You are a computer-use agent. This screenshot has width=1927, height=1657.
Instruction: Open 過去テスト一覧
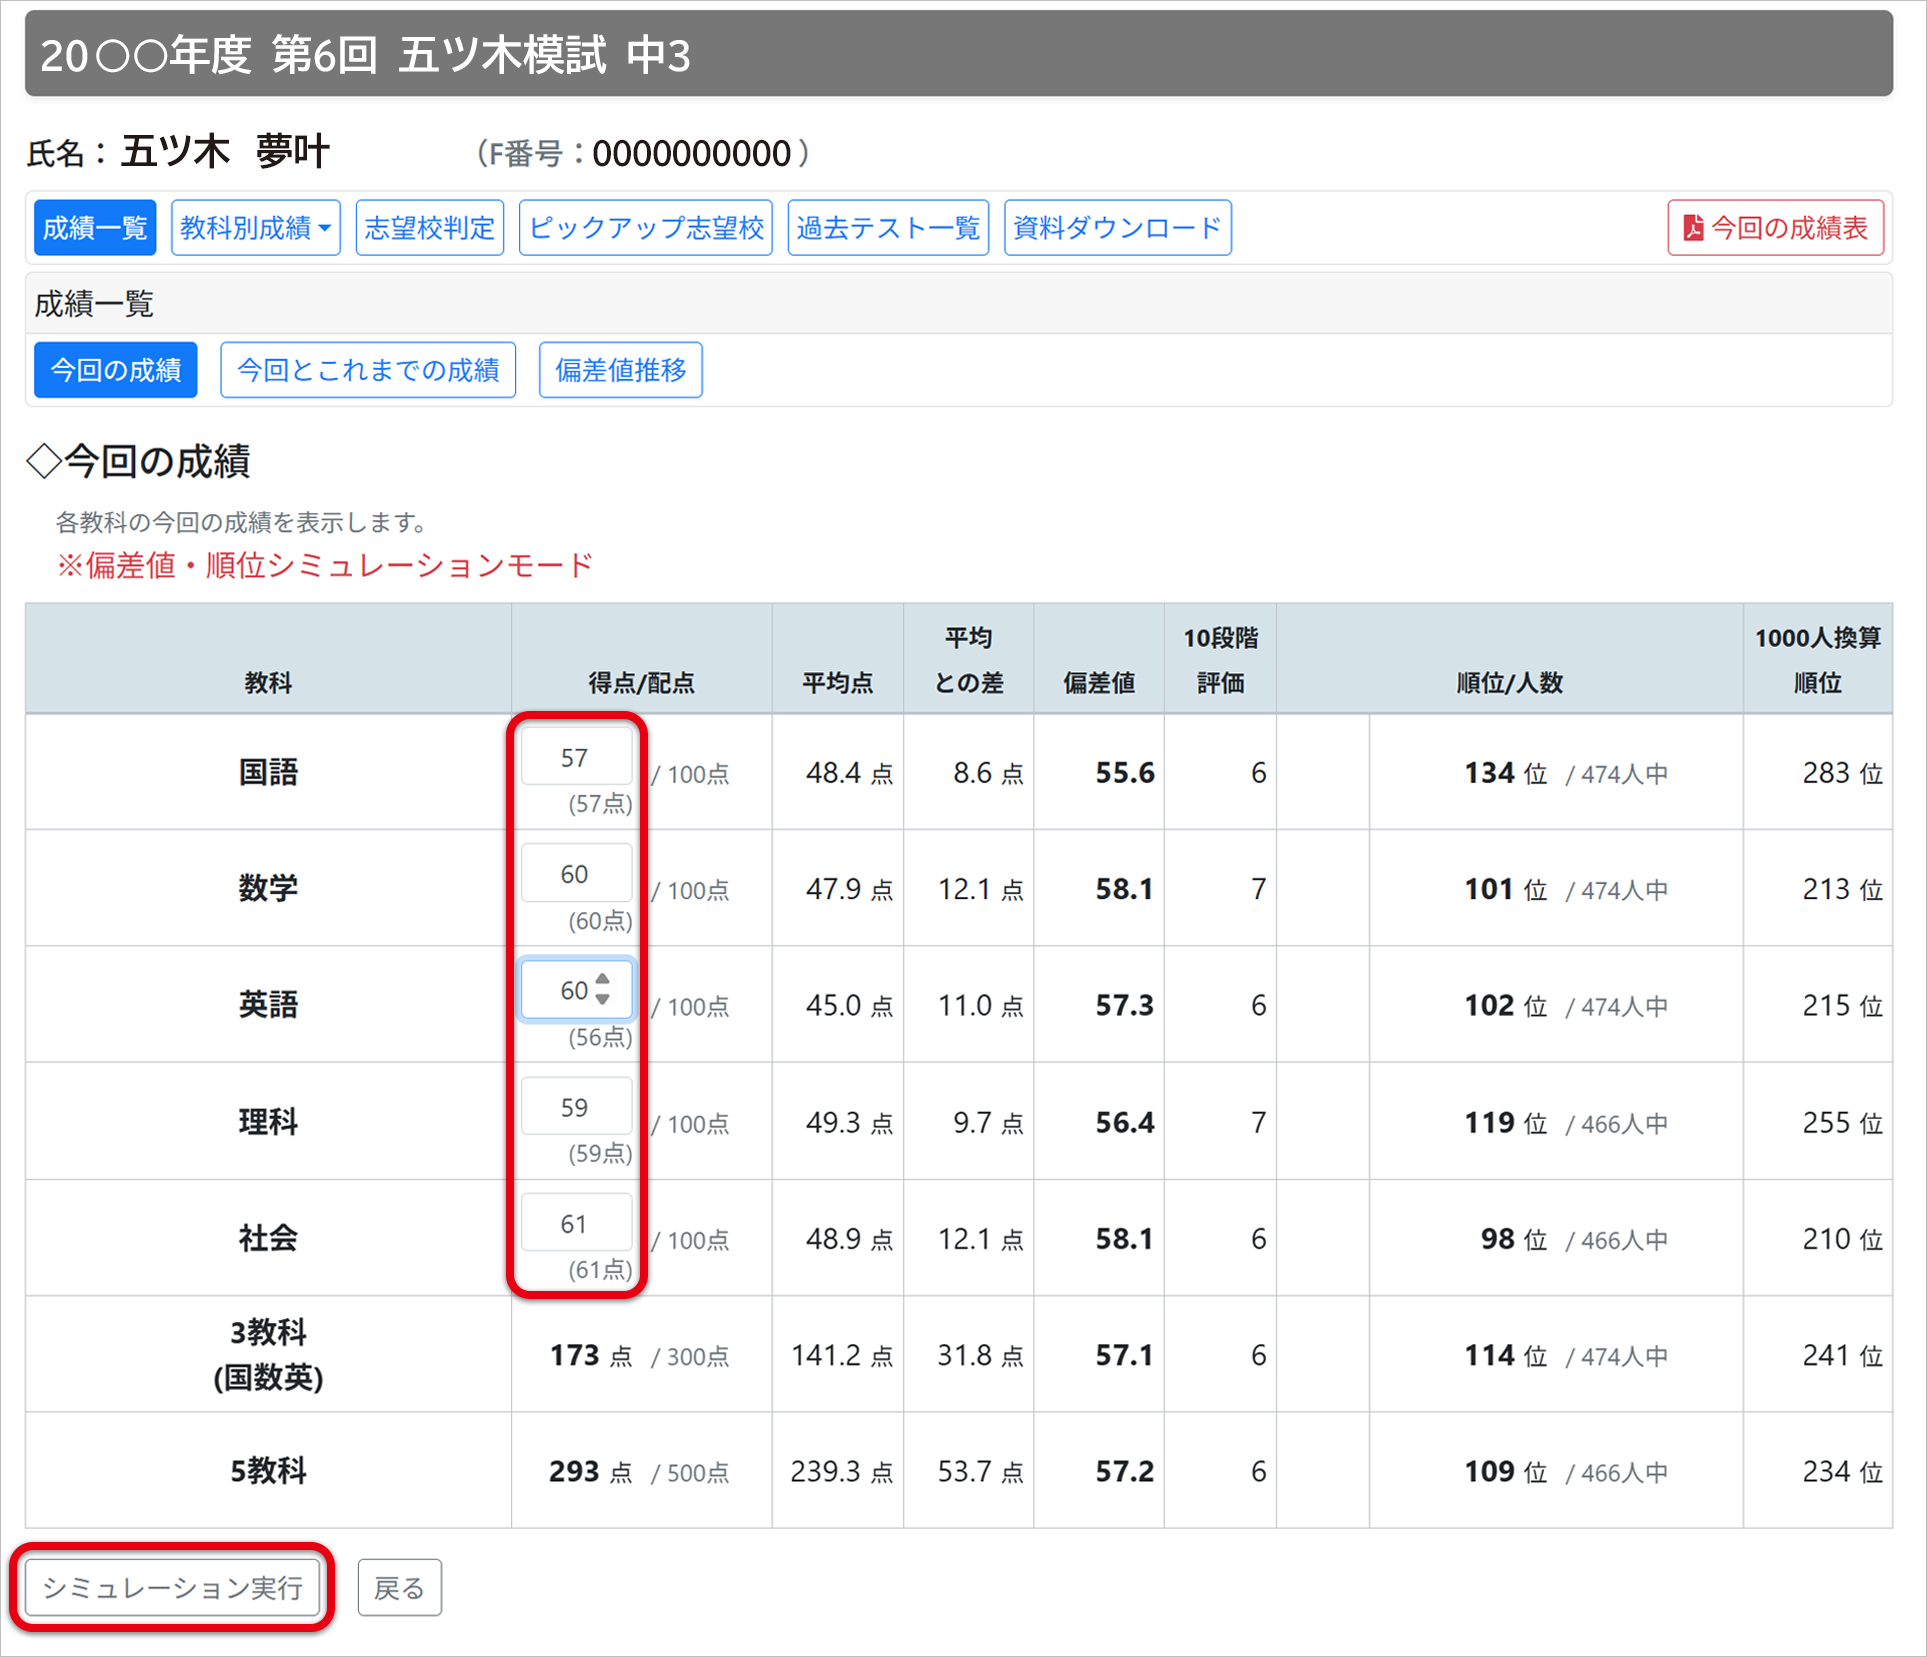(x=887, y=228)
